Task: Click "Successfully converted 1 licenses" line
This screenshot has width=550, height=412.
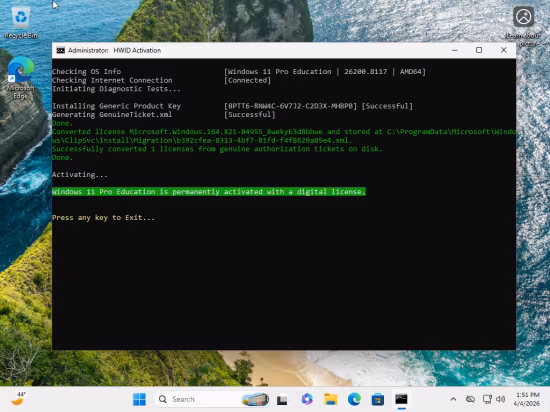Action: 217,149
